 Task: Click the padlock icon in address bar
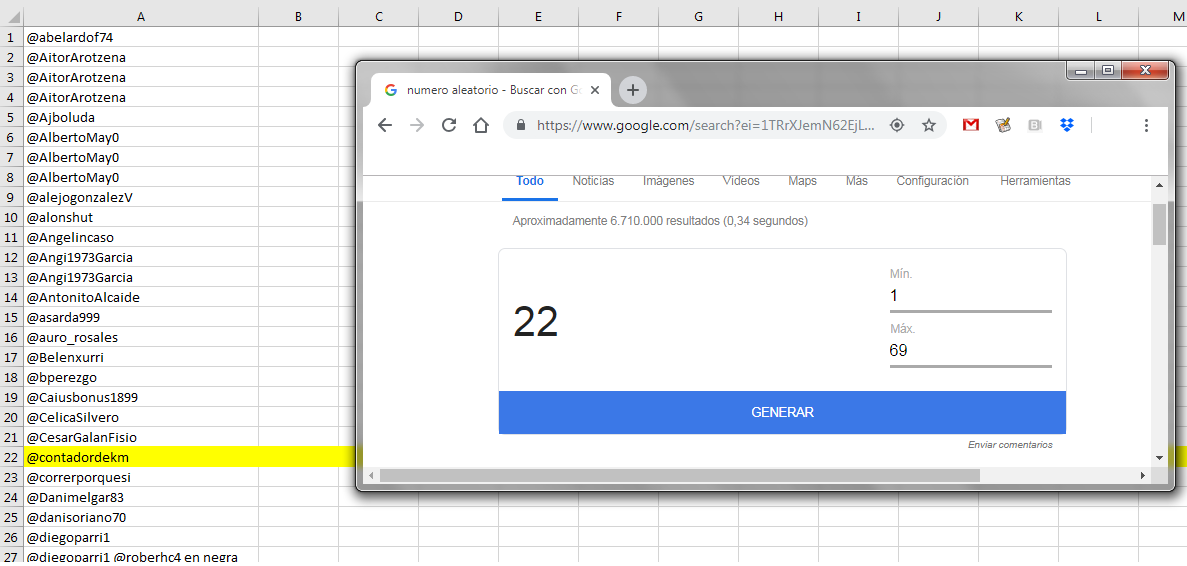[x=520, y=126]
